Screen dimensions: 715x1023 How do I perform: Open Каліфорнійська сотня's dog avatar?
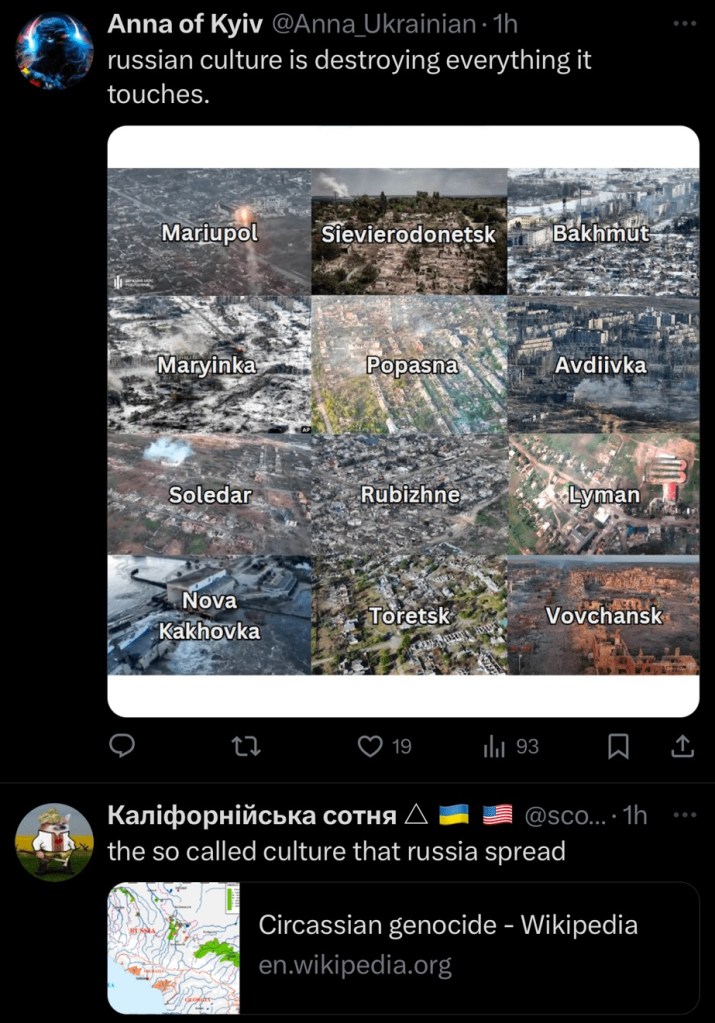coord(54,842)
